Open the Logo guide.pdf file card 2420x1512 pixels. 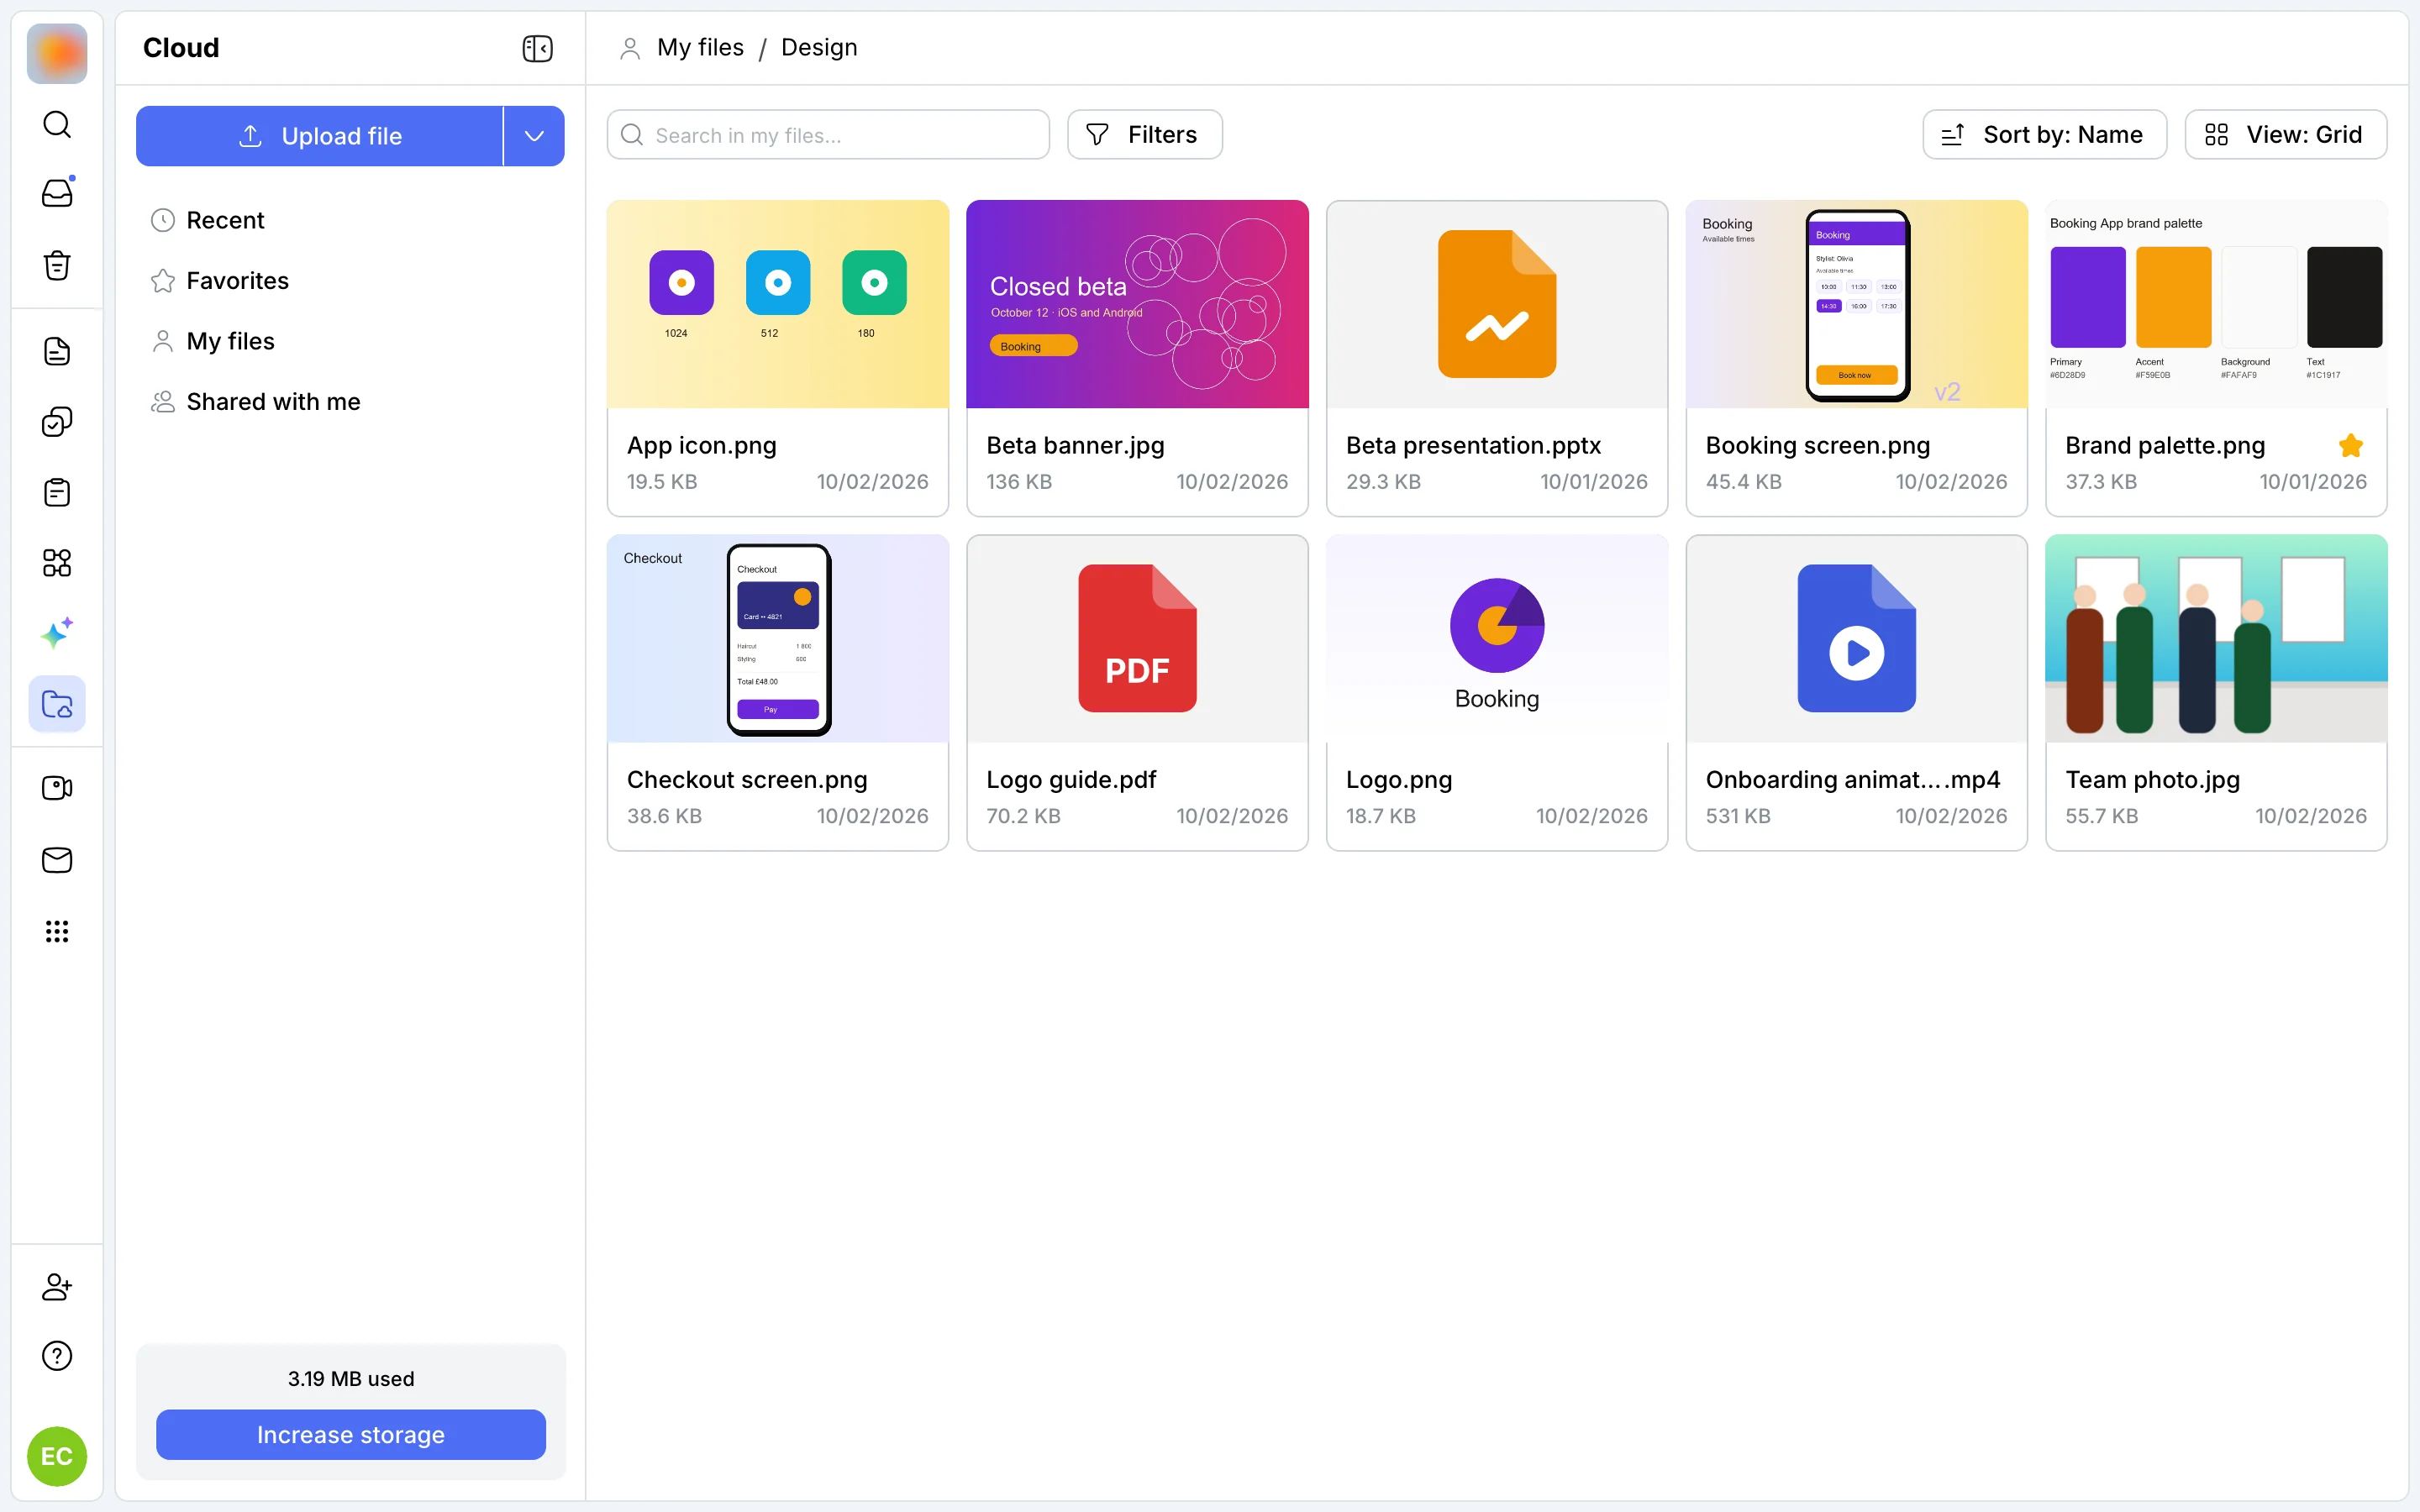click(x=1137, y=692)
